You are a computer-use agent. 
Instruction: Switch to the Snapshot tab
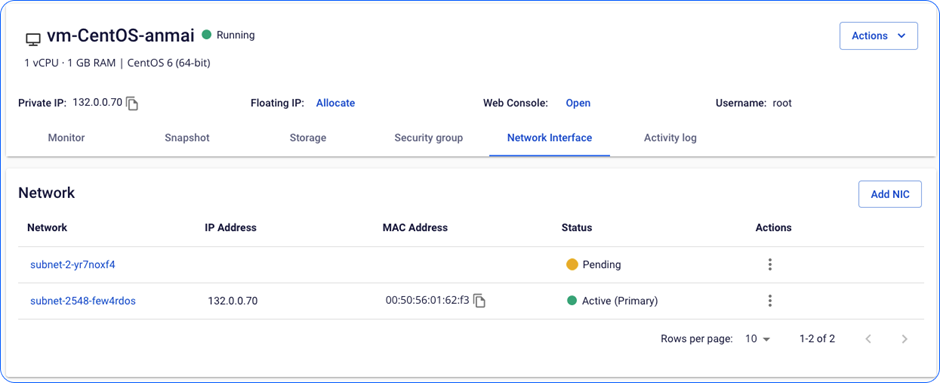[x=187, y=138]
